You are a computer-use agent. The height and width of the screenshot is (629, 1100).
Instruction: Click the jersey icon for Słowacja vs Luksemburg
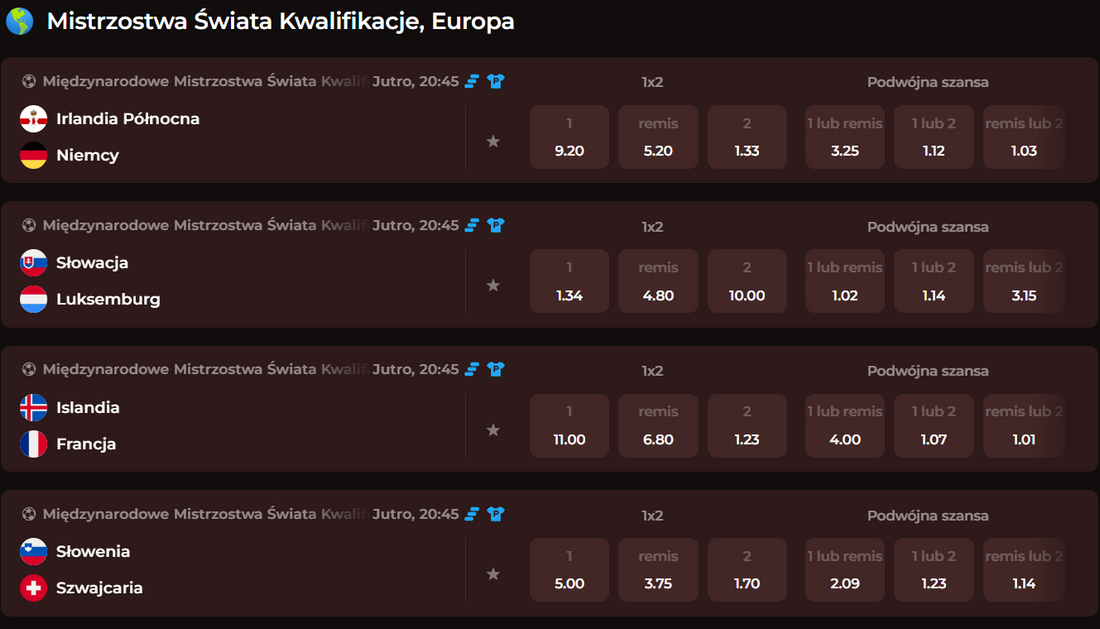(496, 226)
